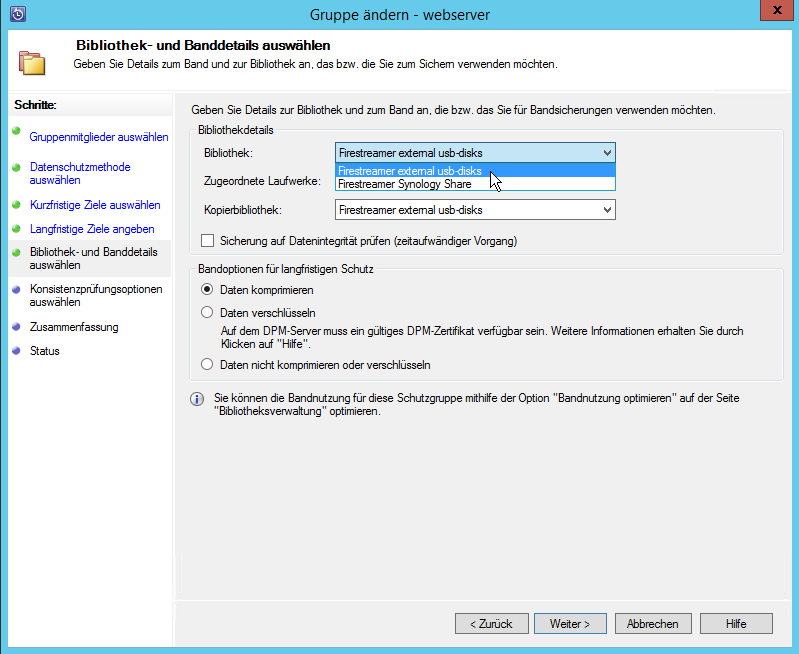Open the Kopierbibliothek dropdown
This screenshot has width=799, height=654.
[x=606, y=210]
